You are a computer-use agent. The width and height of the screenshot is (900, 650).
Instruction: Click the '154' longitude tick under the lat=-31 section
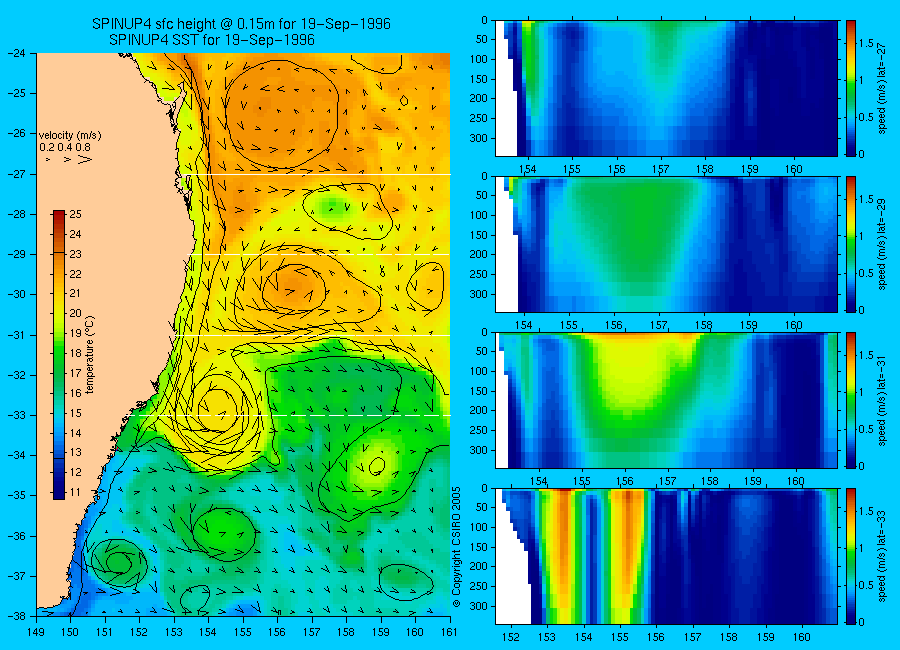(538, 481)
